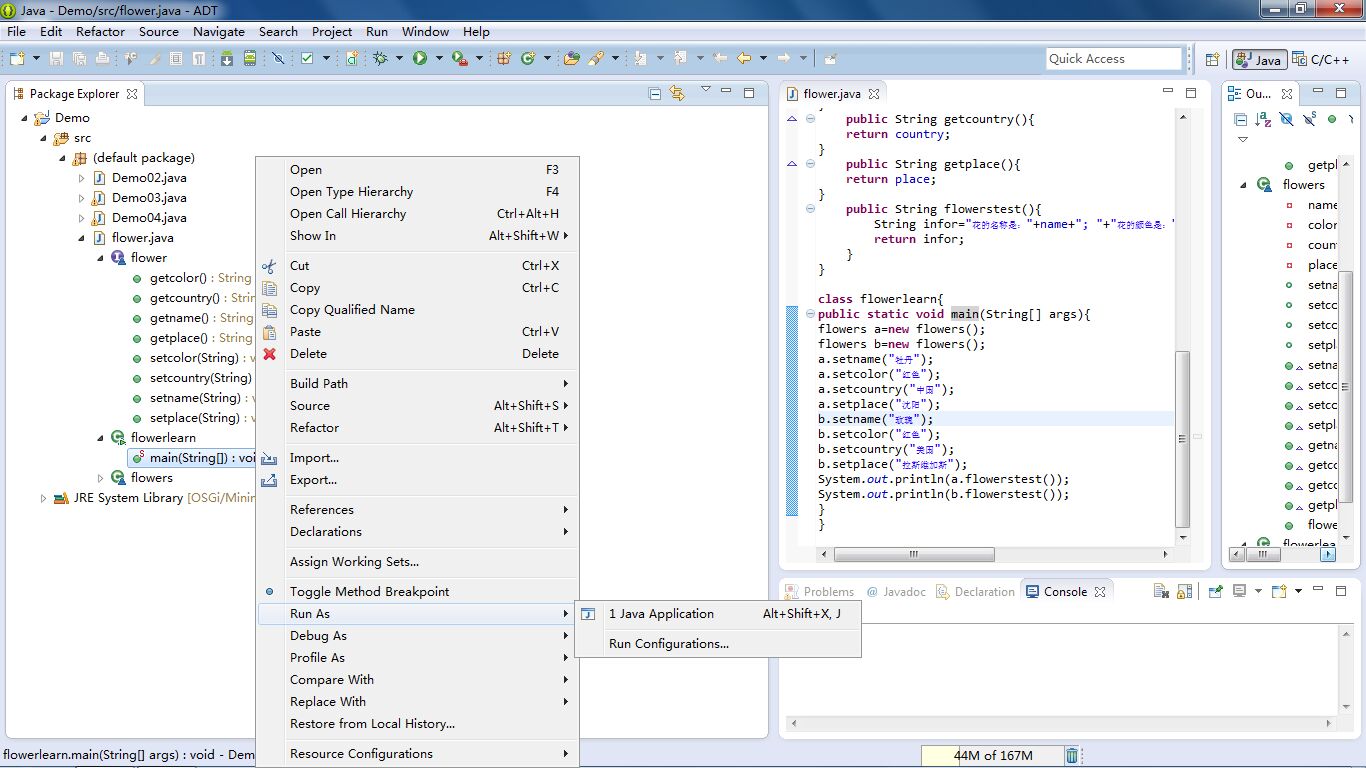Click the New file toolbar icon
This screenshot has height=768, width=1366.
16,59
